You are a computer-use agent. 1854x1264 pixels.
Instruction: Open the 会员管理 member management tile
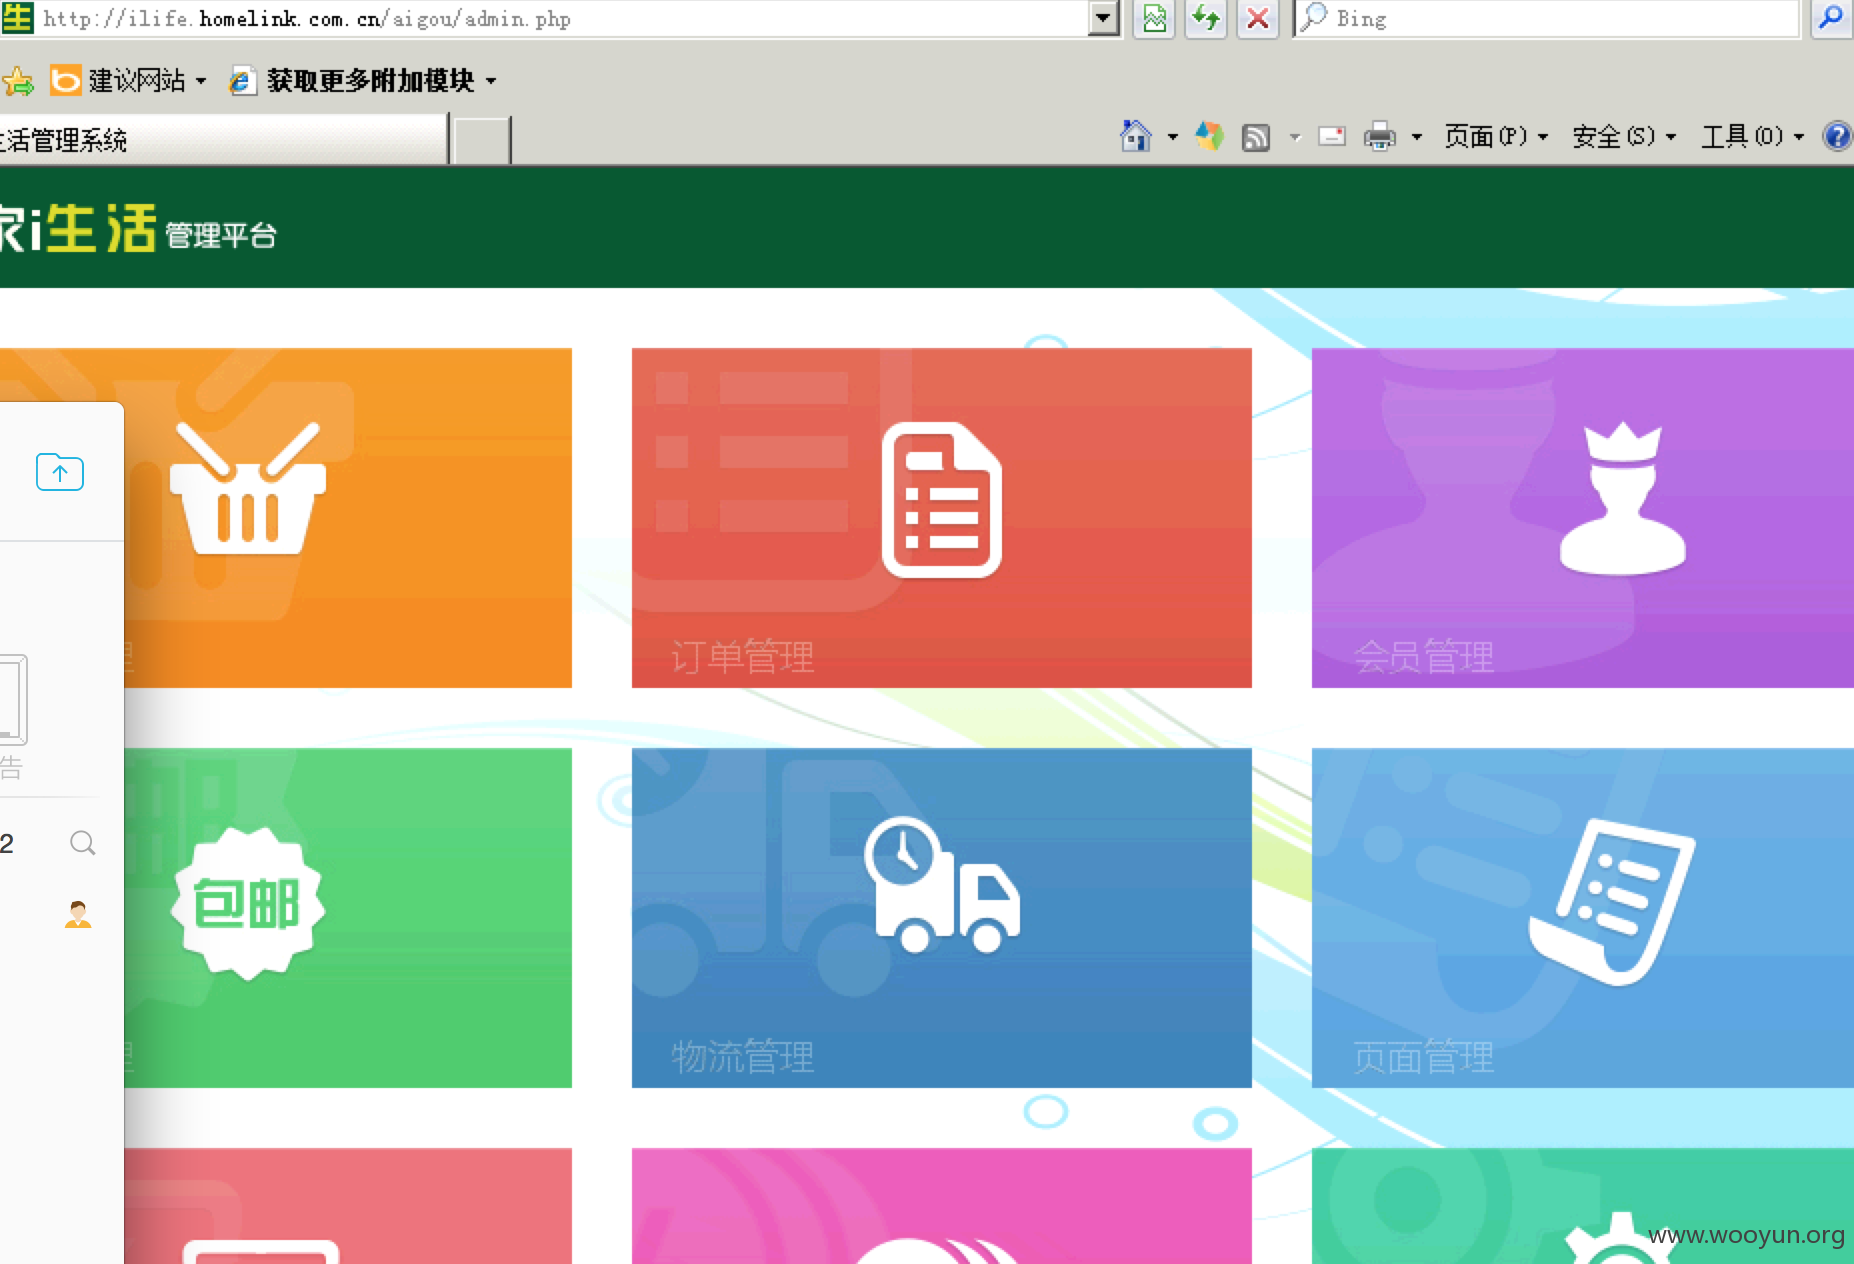point(1583,518)
